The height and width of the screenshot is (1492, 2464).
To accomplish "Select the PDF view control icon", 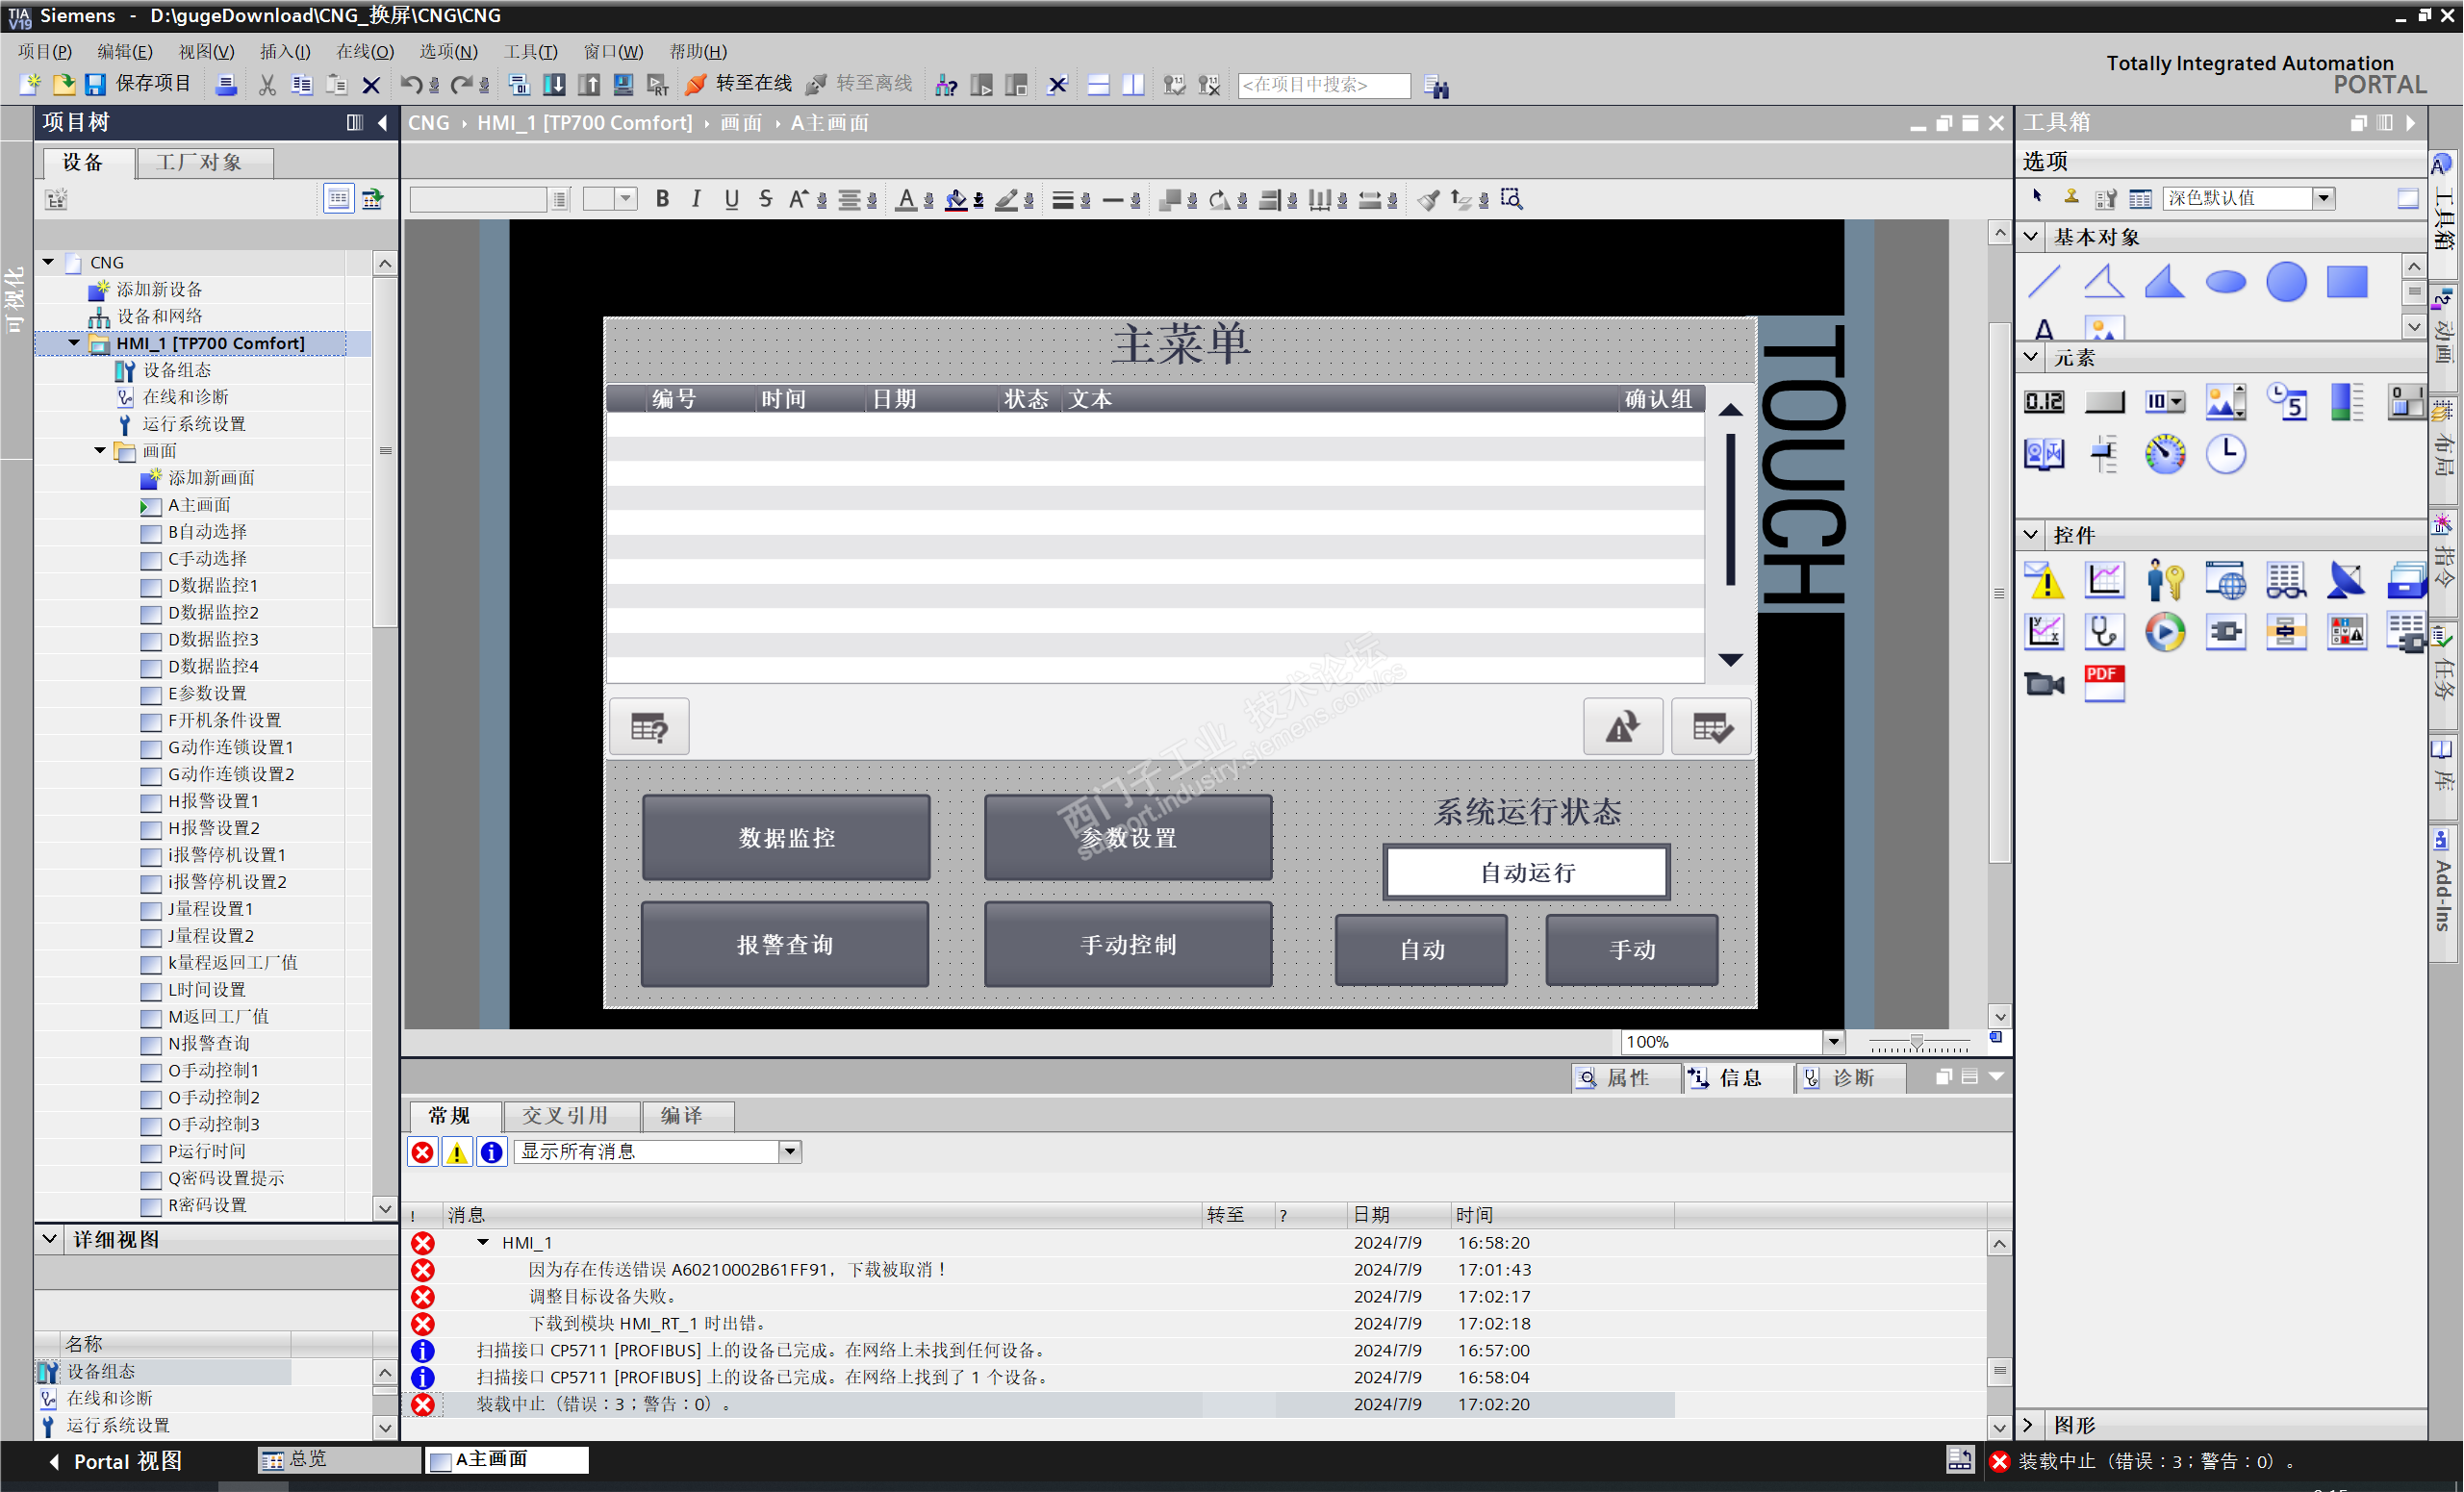I will (2104, 683).
